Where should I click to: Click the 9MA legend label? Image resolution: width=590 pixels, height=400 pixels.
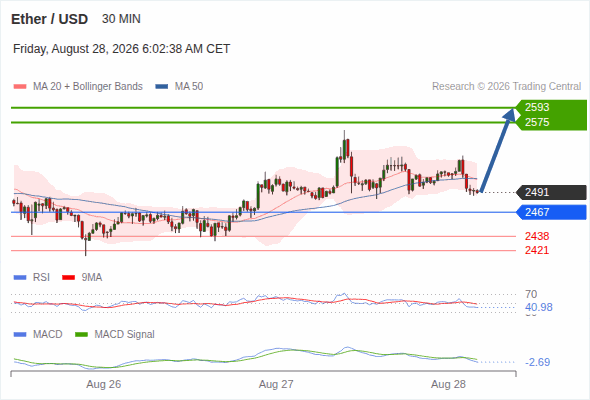coord(92,278)
